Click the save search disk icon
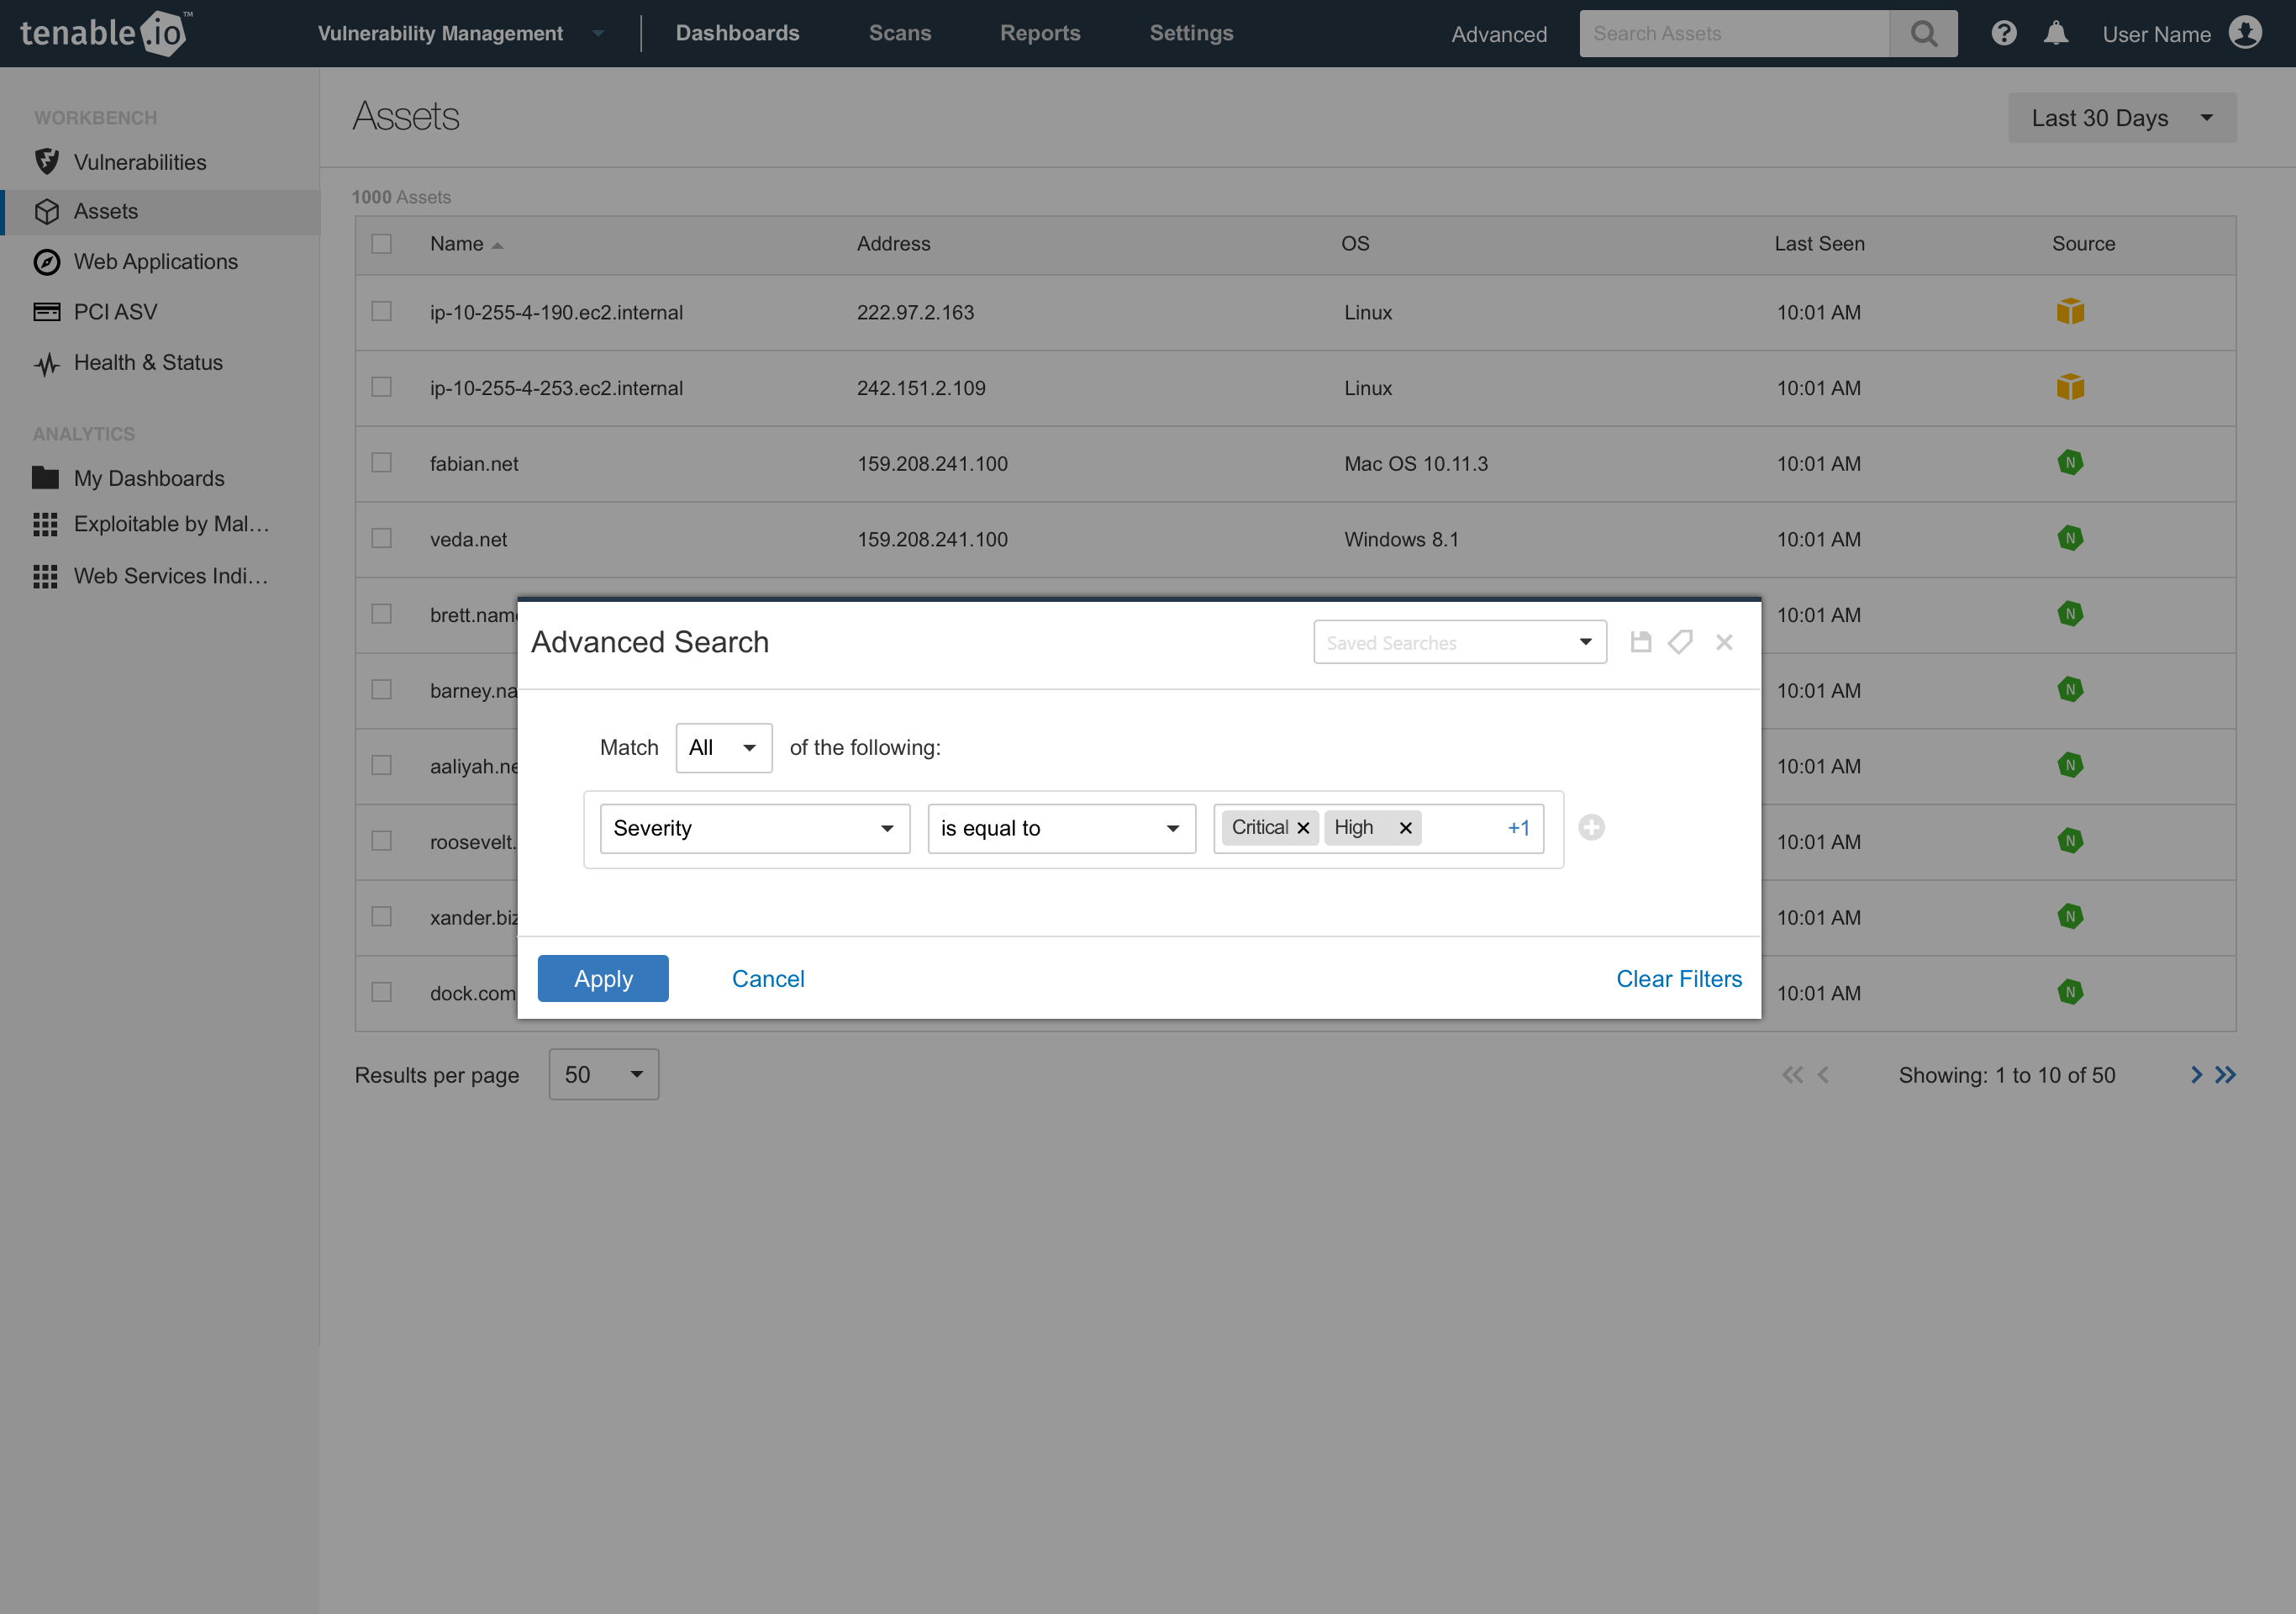 (1640, 642)
